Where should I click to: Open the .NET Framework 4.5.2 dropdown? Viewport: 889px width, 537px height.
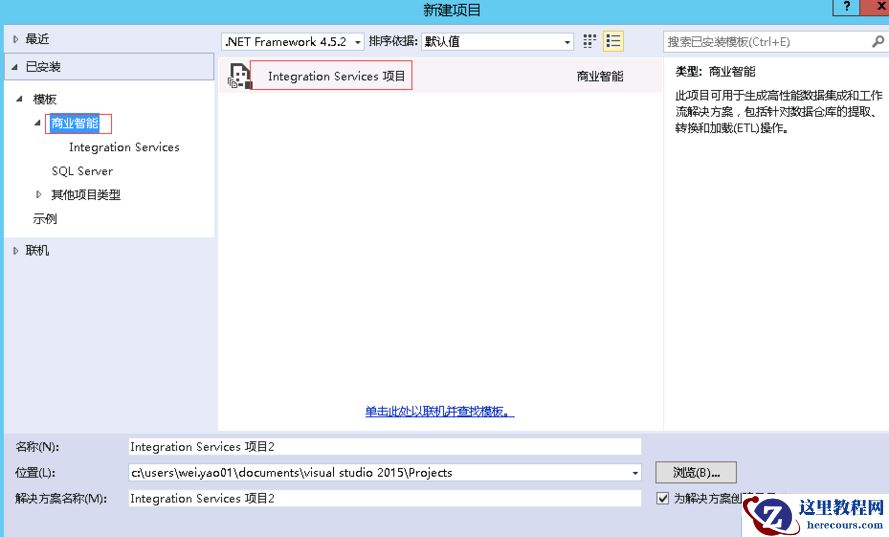pos(293,41)
